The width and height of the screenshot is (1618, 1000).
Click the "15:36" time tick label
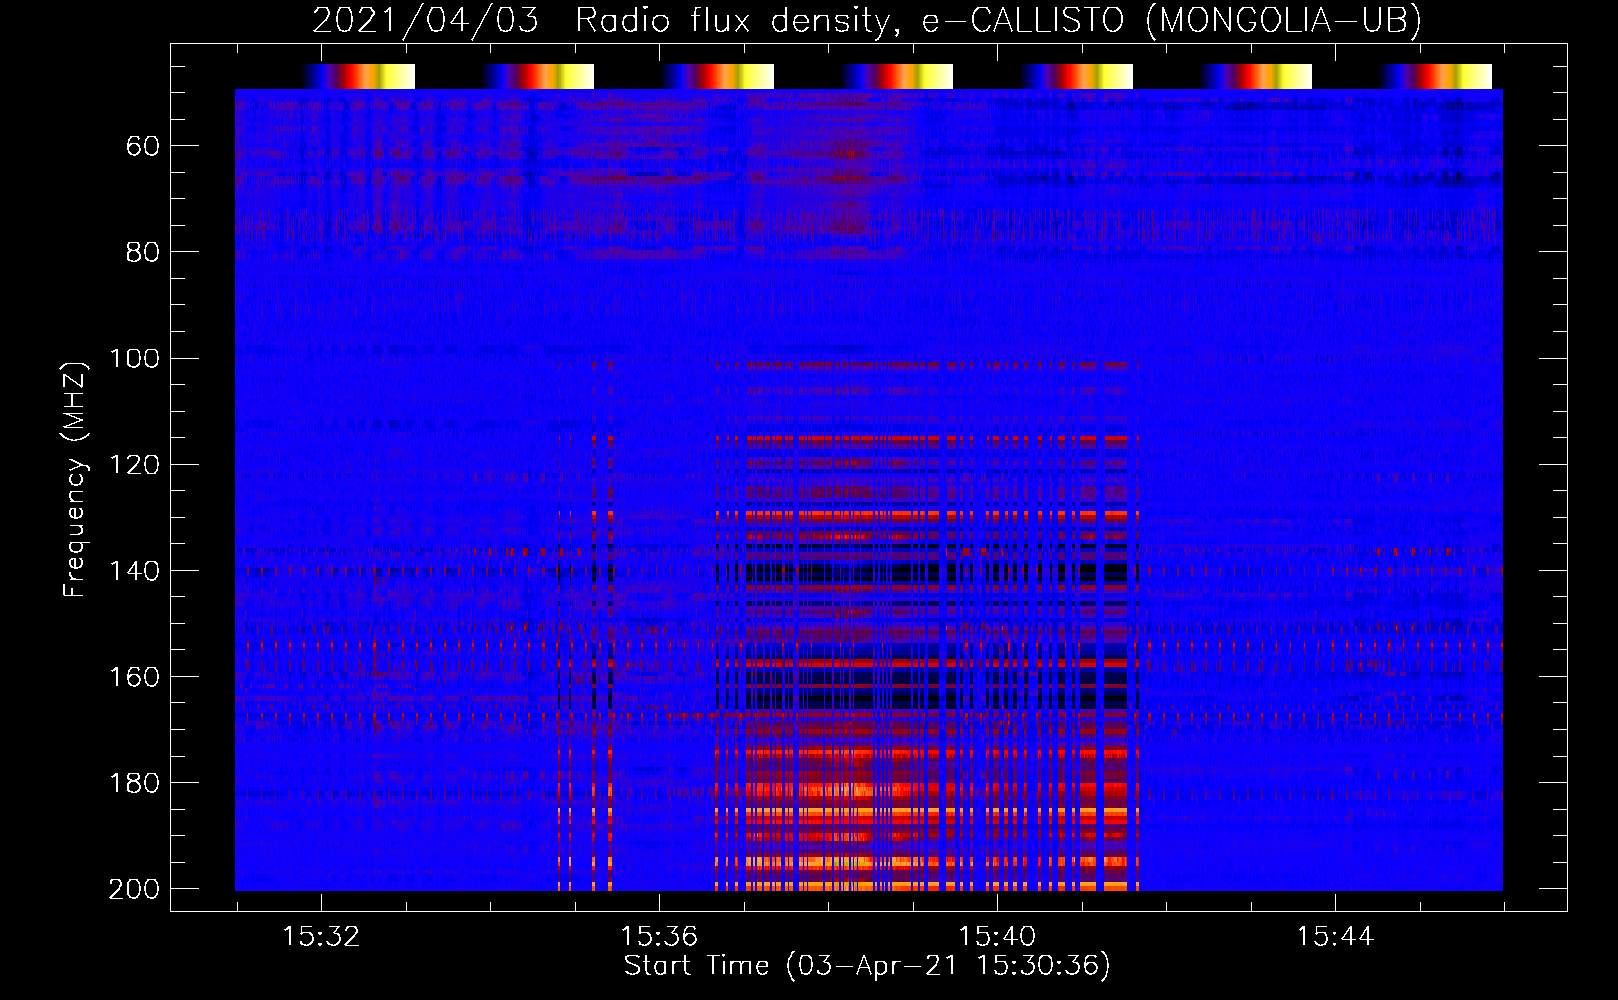pos(659,937)
